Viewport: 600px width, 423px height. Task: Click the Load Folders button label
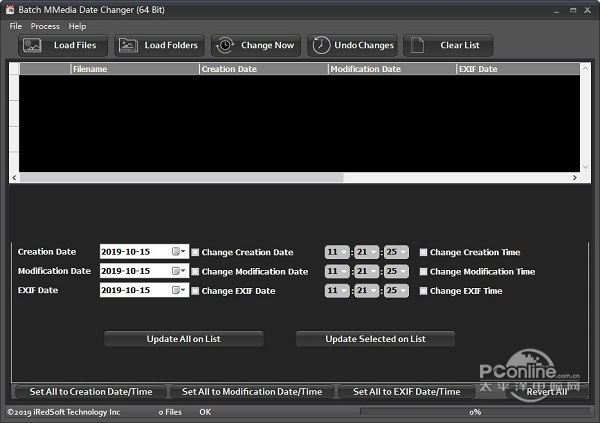coord(171,45)
